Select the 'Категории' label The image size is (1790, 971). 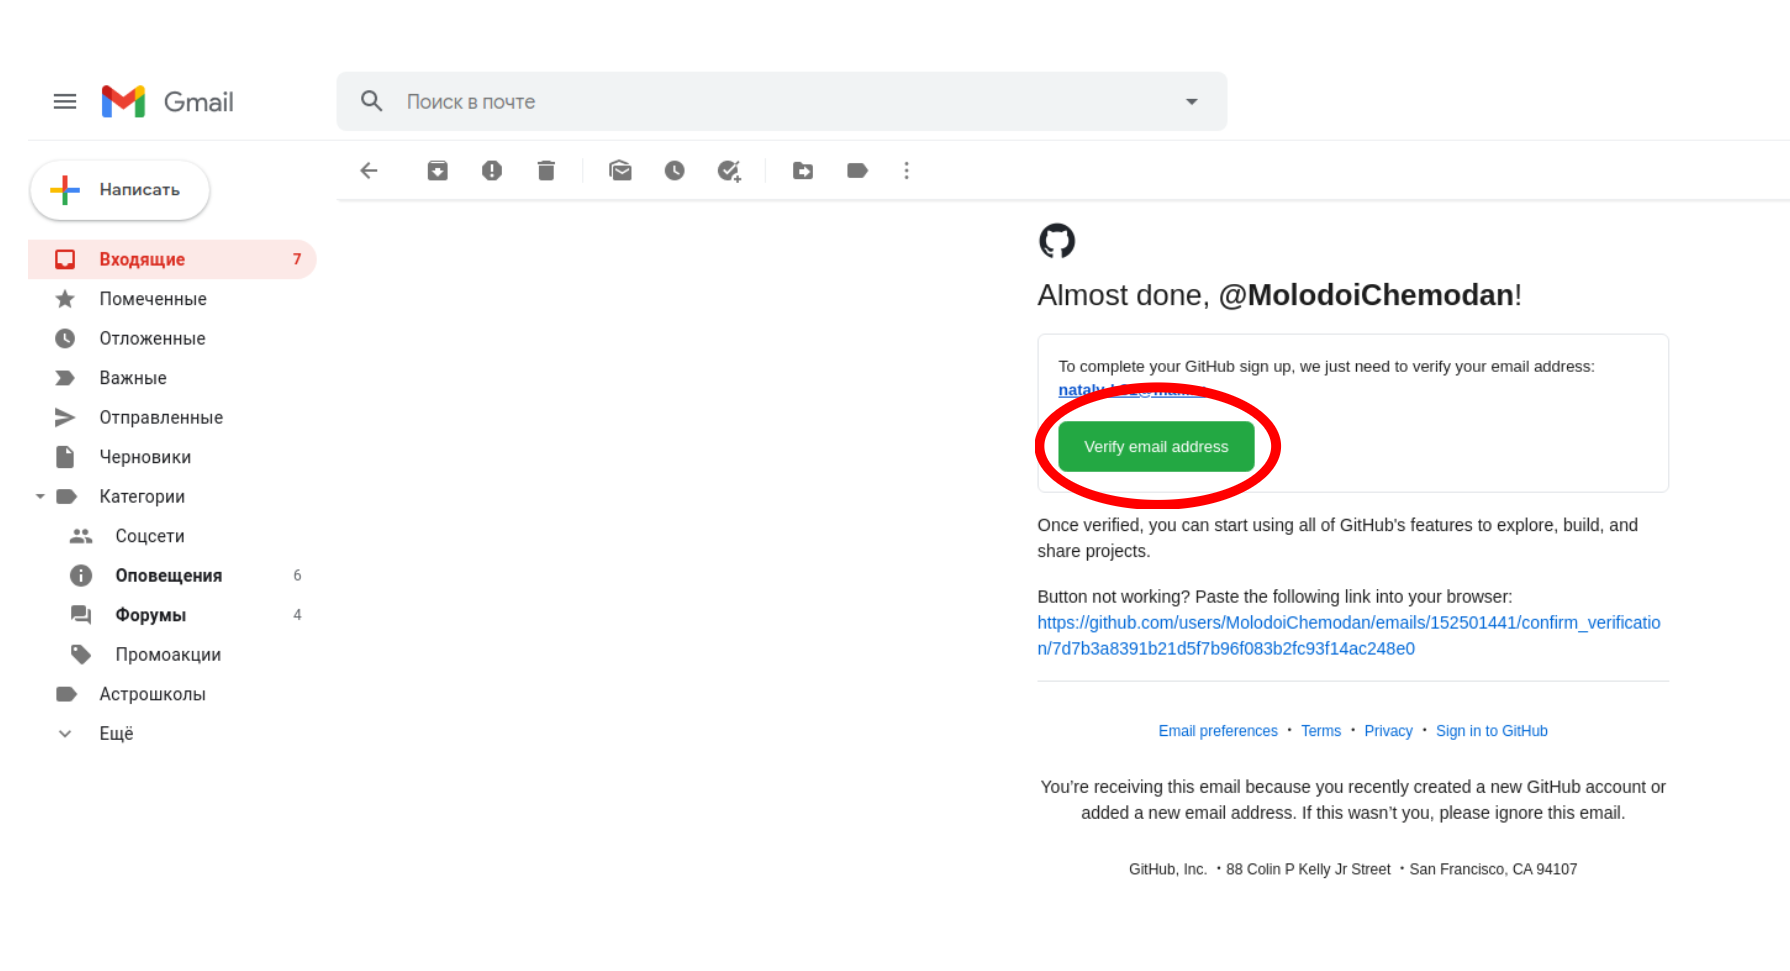(x=142, y=497)
